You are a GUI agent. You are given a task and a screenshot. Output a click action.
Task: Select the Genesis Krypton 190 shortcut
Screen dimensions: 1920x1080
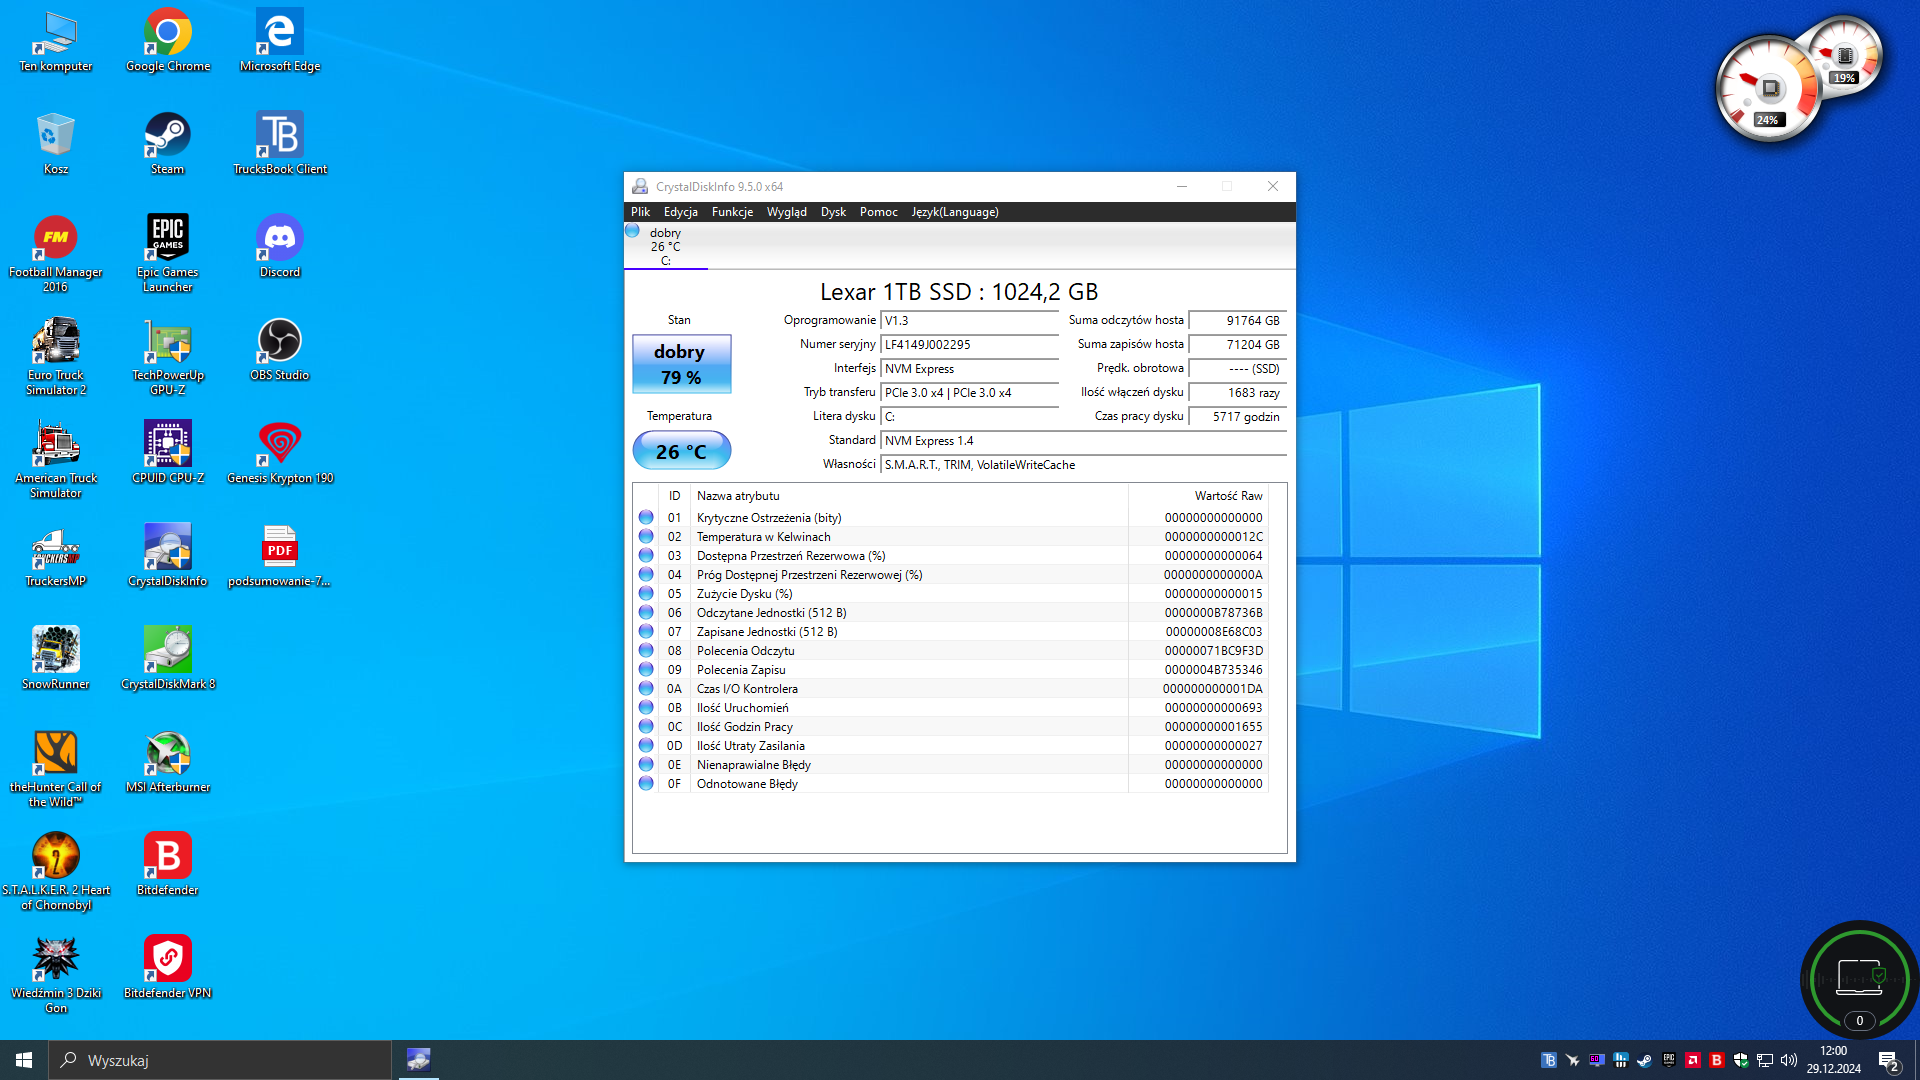coord(280,454)
